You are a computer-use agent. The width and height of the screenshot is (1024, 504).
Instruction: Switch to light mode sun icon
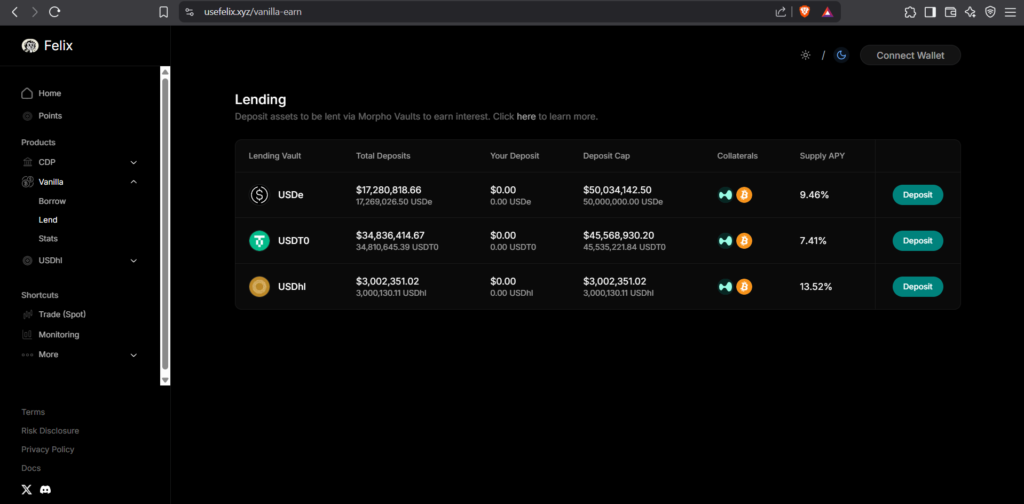(x=805, y=55)
